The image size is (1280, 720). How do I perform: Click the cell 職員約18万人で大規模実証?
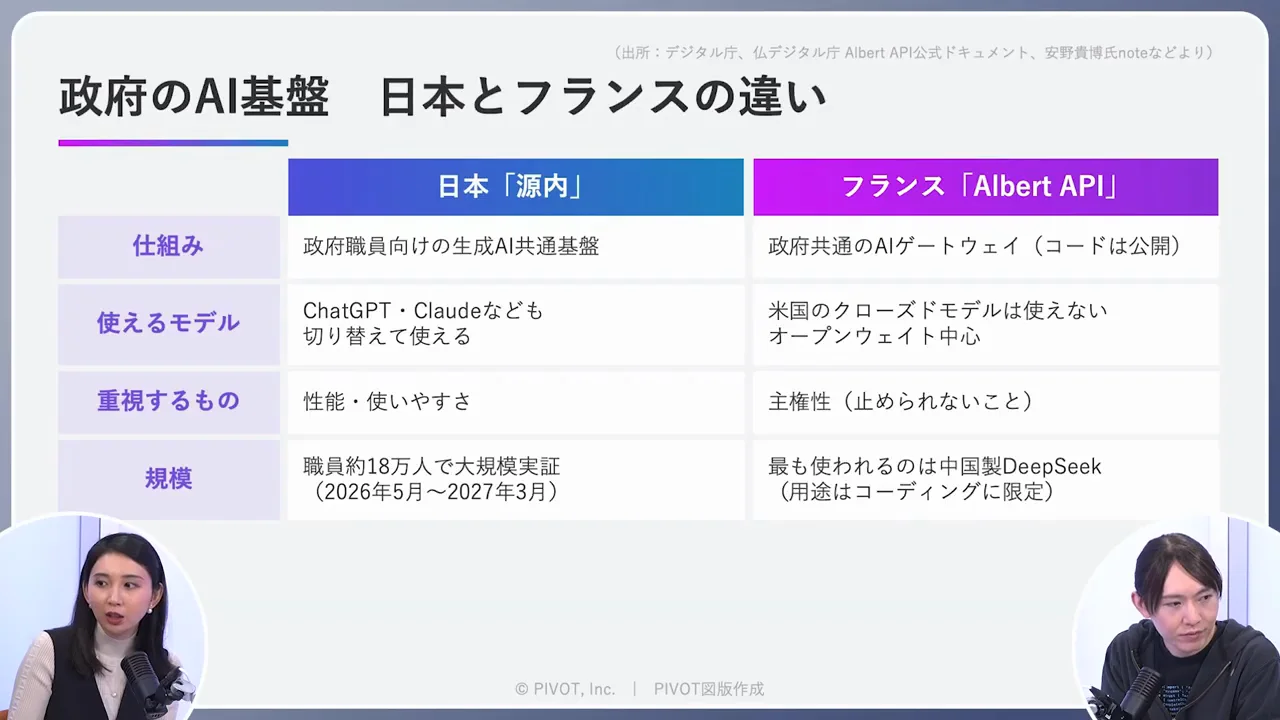click(516, 479)
